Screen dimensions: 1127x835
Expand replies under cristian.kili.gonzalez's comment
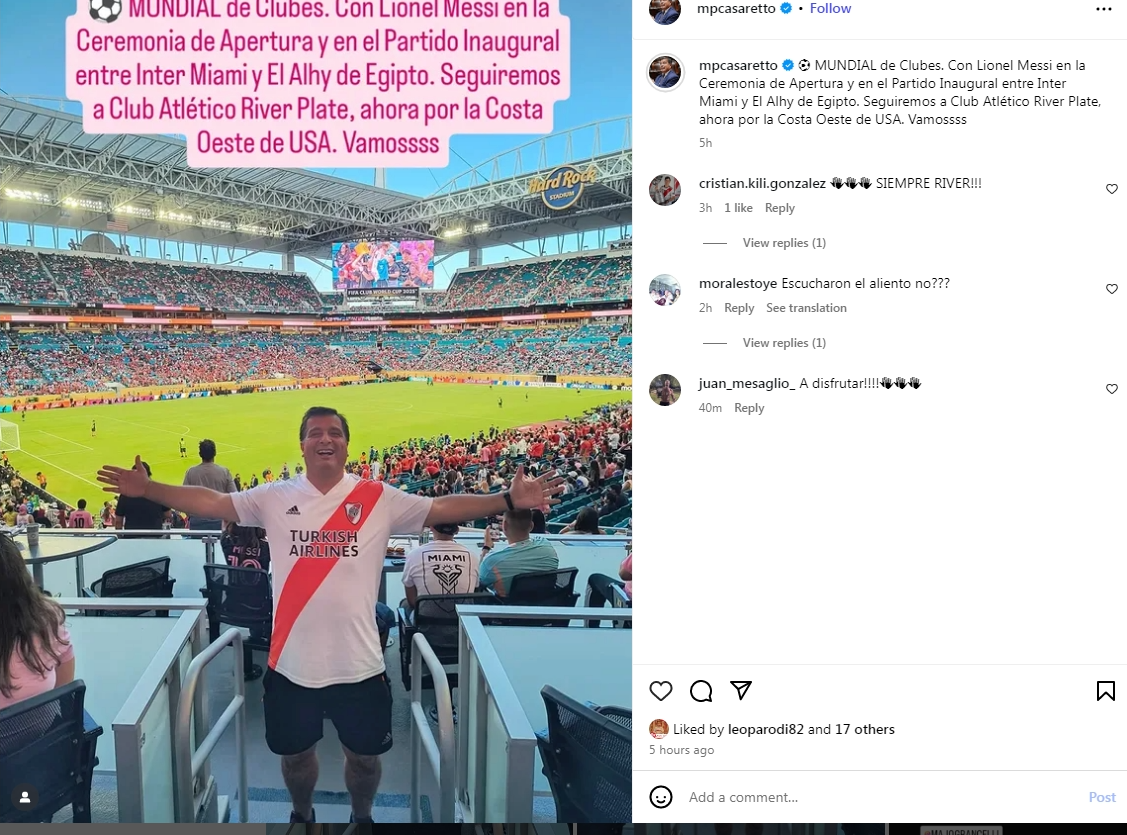click(784, 243)
